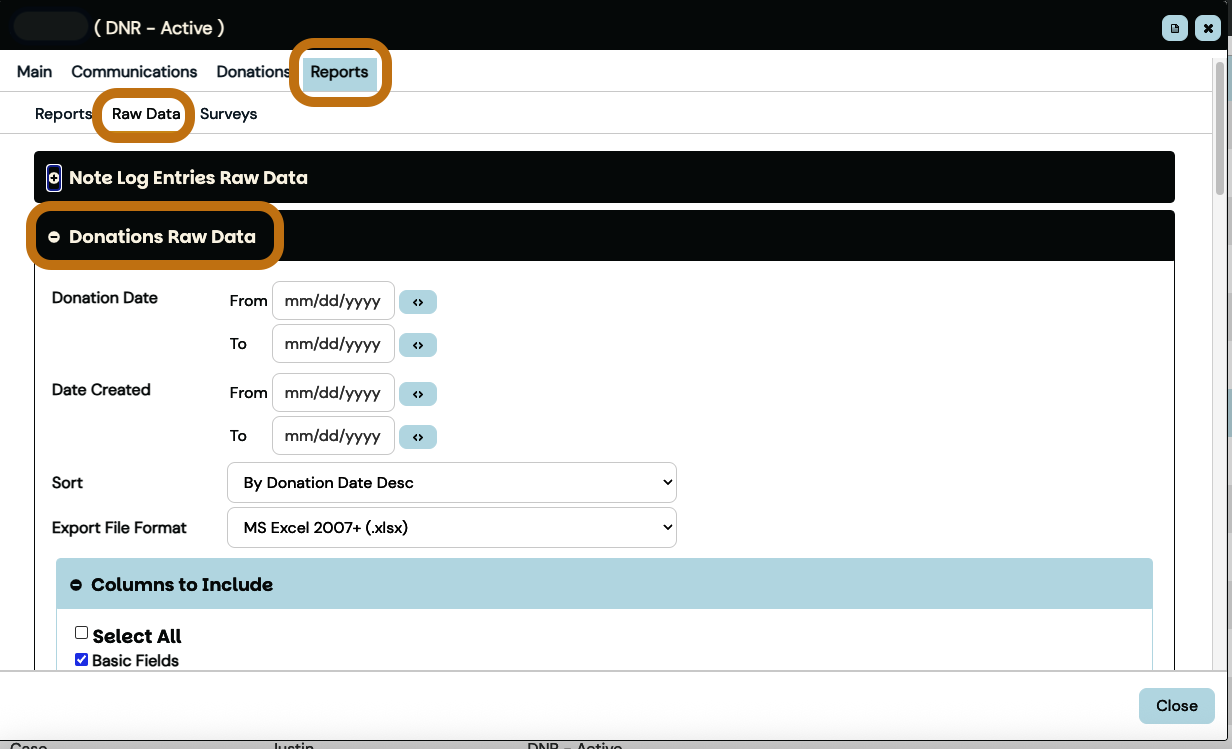Click the document icon in the header

tap(1175, 28)
